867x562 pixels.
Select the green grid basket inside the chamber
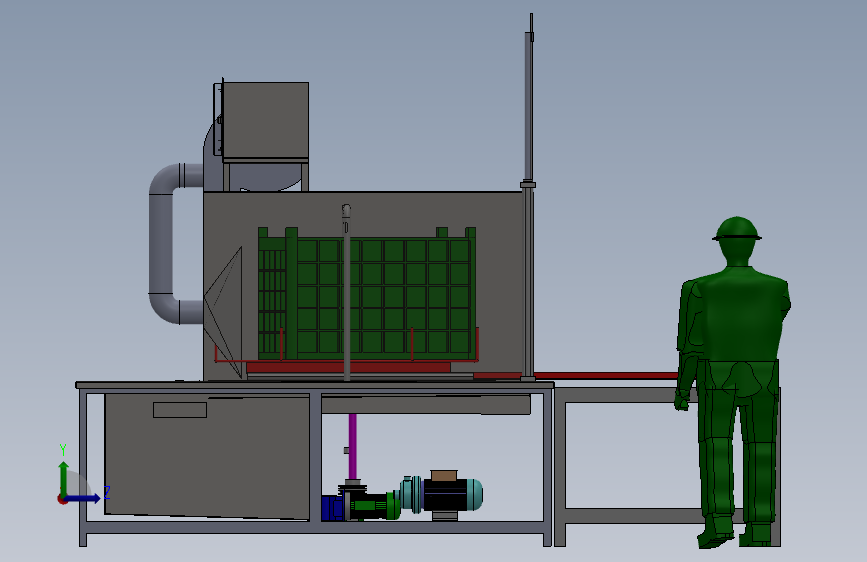[367, 294]
